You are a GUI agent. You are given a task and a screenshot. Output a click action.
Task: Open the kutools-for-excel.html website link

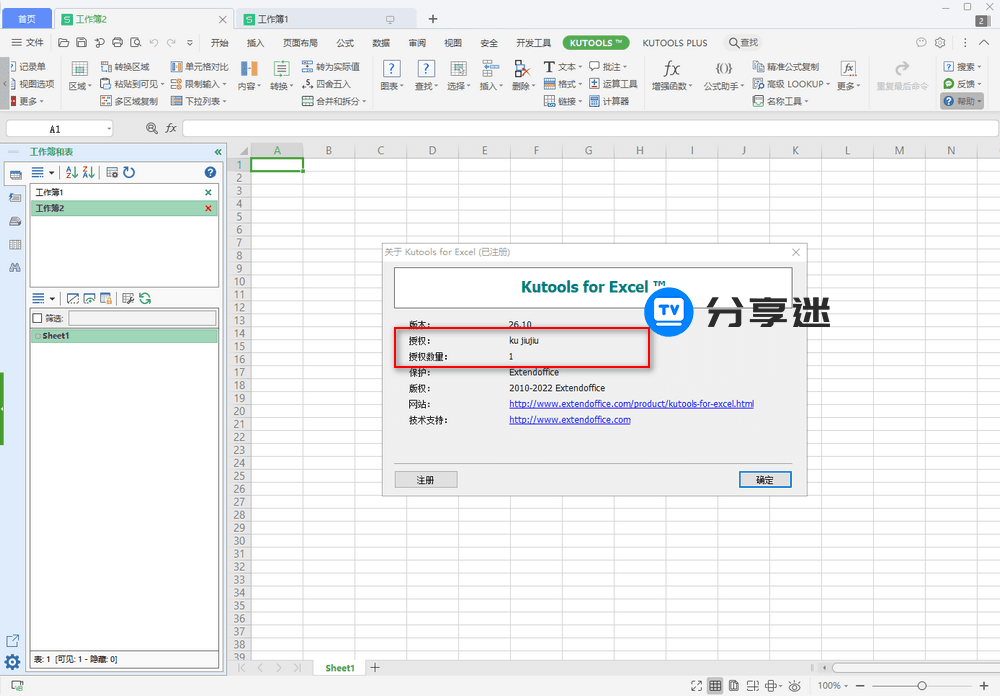point(631,404)
